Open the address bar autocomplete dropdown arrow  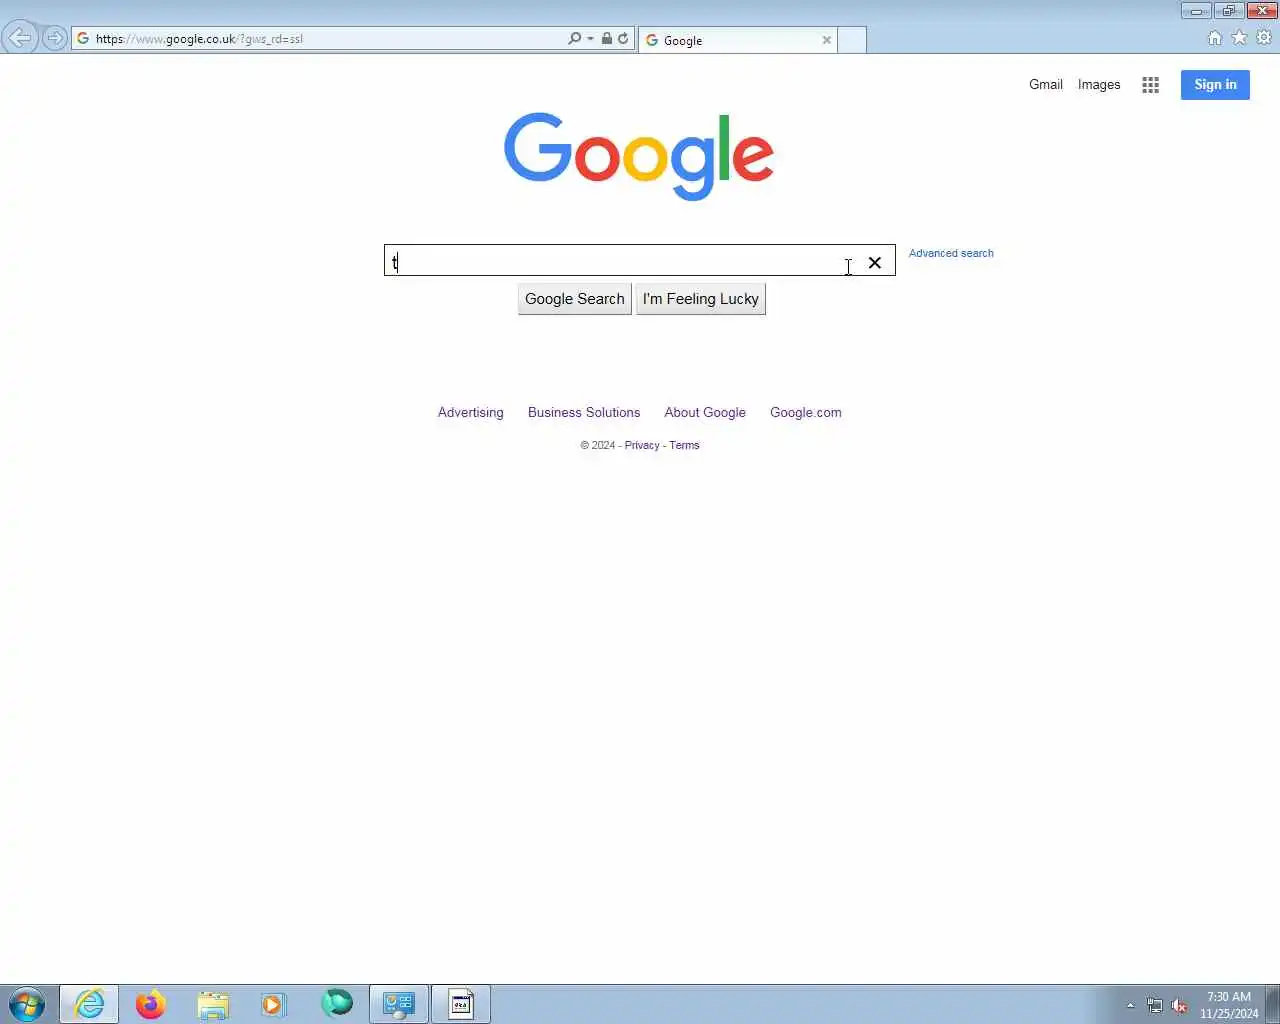tap(590, 38)
